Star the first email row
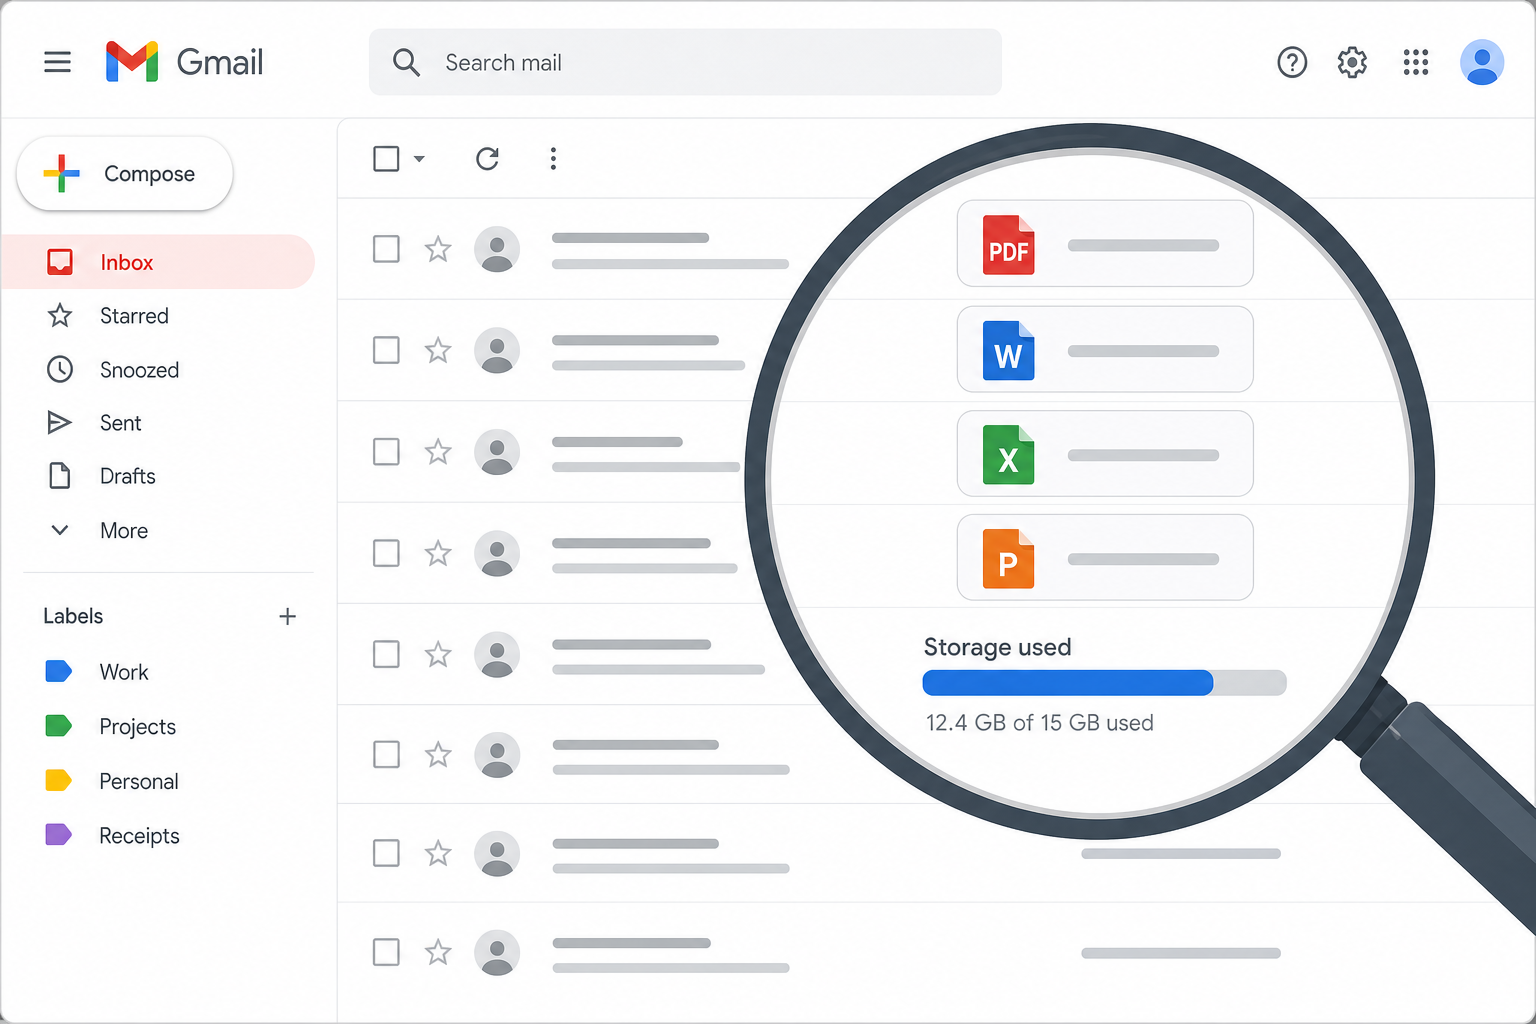 [438, 249]
